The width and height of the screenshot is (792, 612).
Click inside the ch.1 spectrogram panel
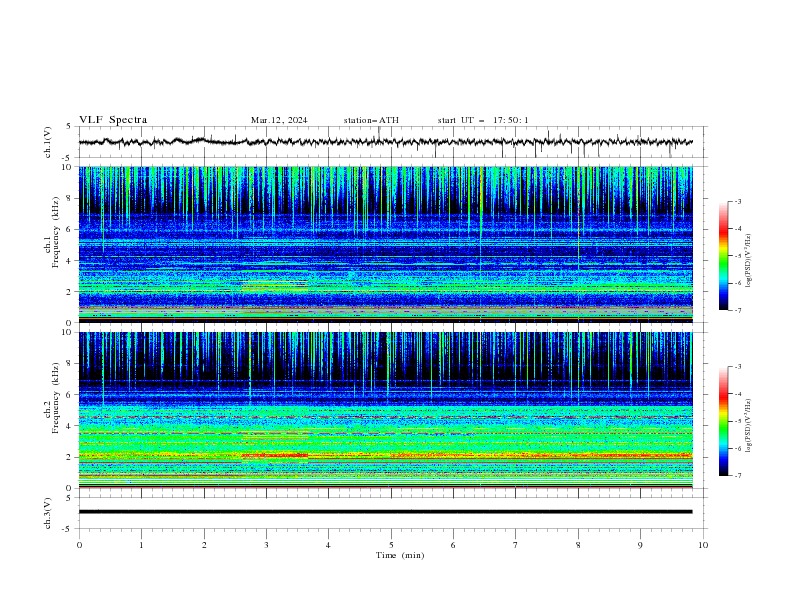385,244
